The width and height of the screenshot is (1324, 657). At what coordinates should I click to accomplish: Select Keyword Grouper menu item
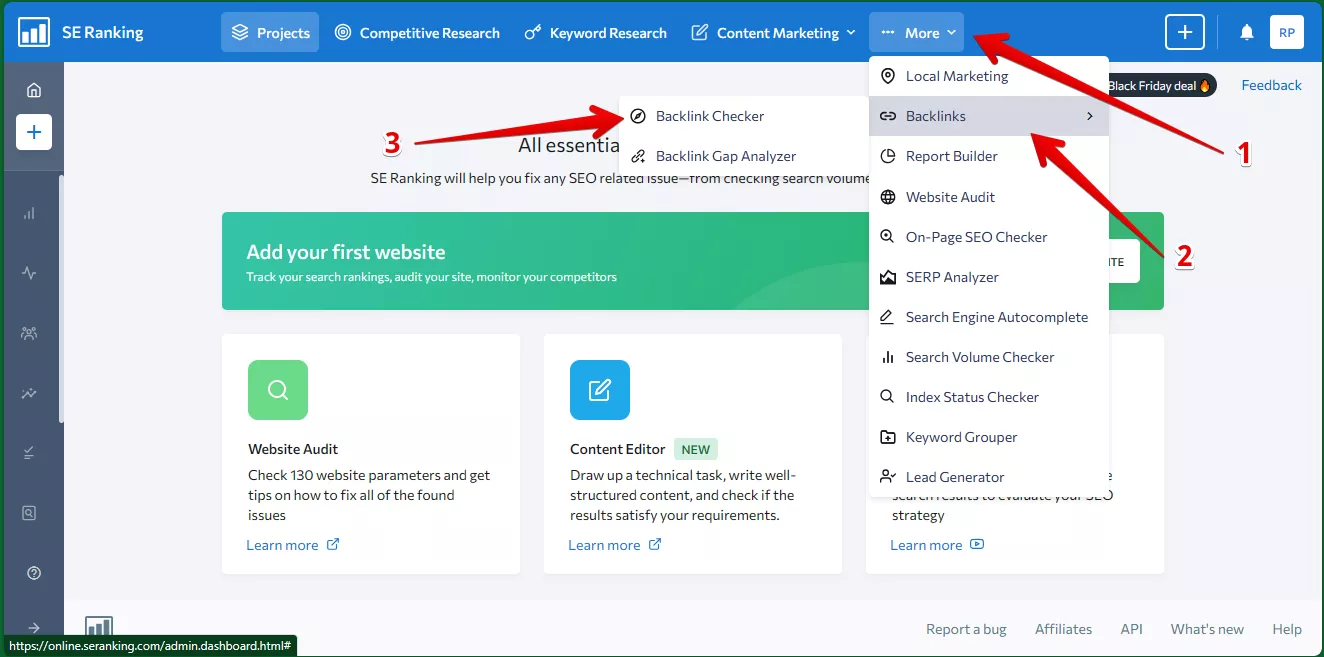pyautogui.click(x=989, y=437)
